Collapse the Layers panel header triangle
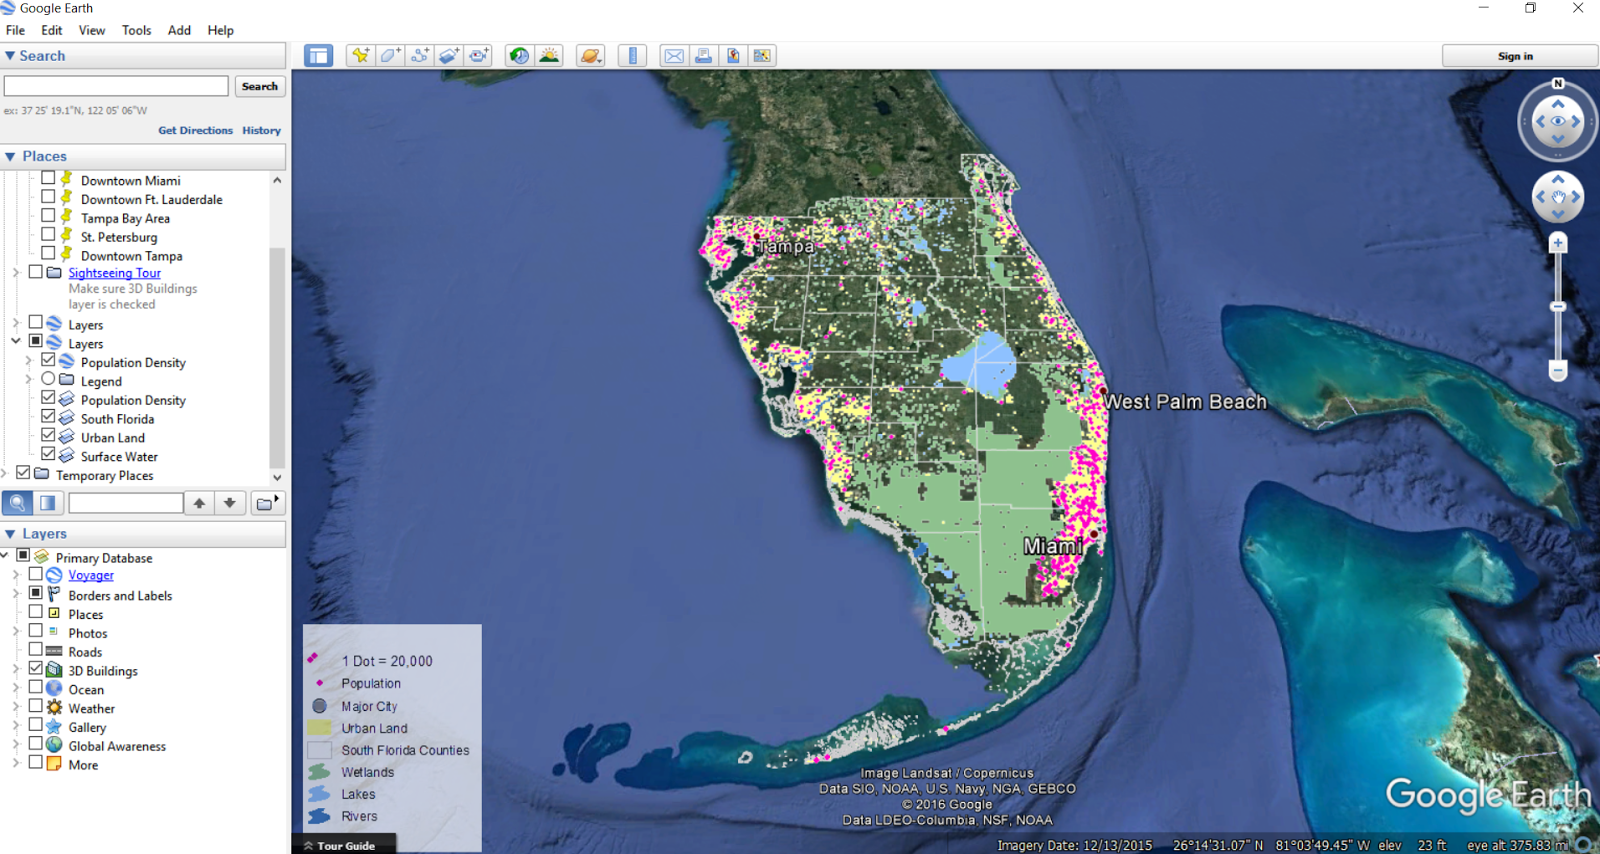 pyautogui.click(x=10, y=534)
